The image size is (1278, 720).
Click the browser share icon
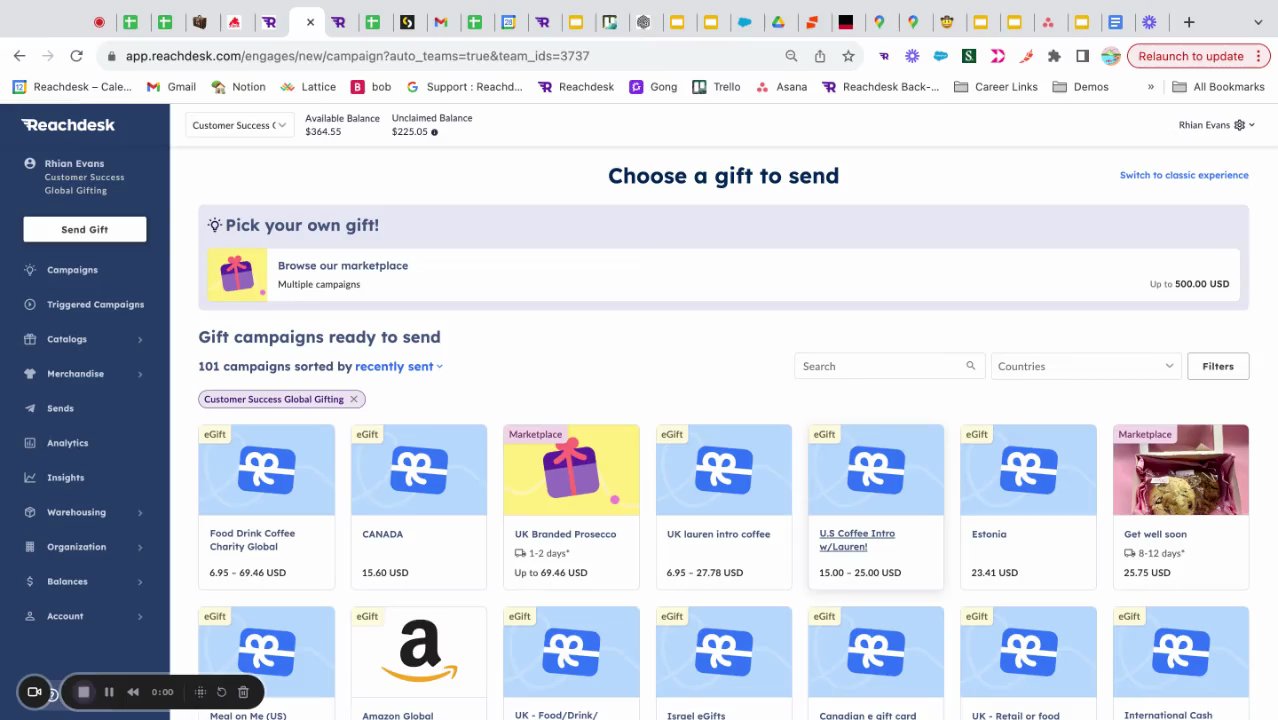tap(820, 56)
